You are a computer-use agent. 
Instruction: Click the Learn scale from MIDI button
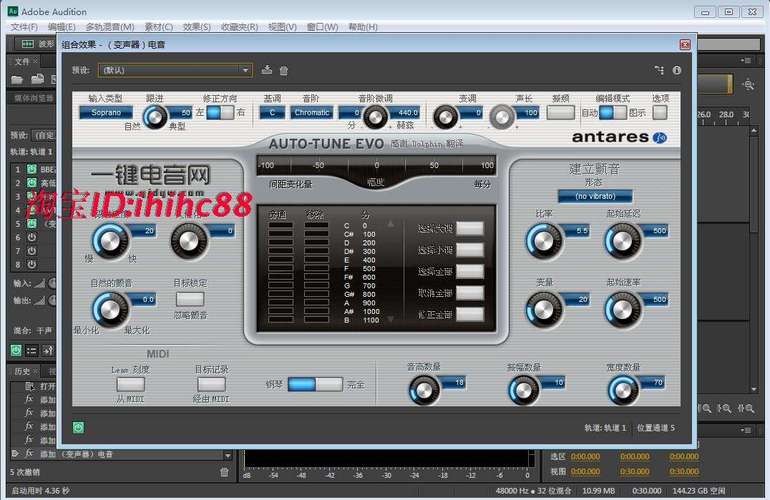(131, 384)
